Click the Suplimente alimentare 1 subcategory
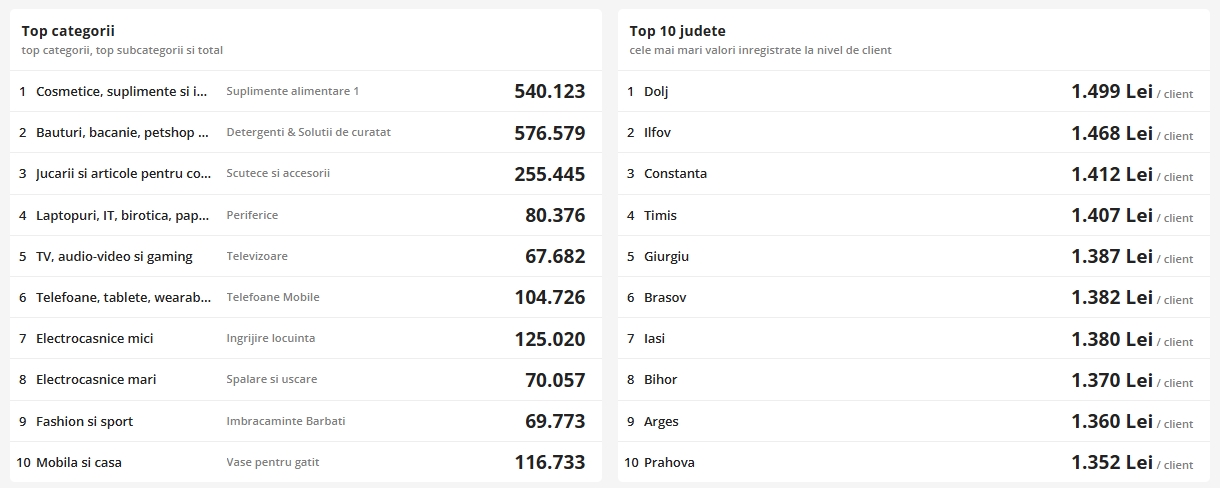 coord(292,91)
